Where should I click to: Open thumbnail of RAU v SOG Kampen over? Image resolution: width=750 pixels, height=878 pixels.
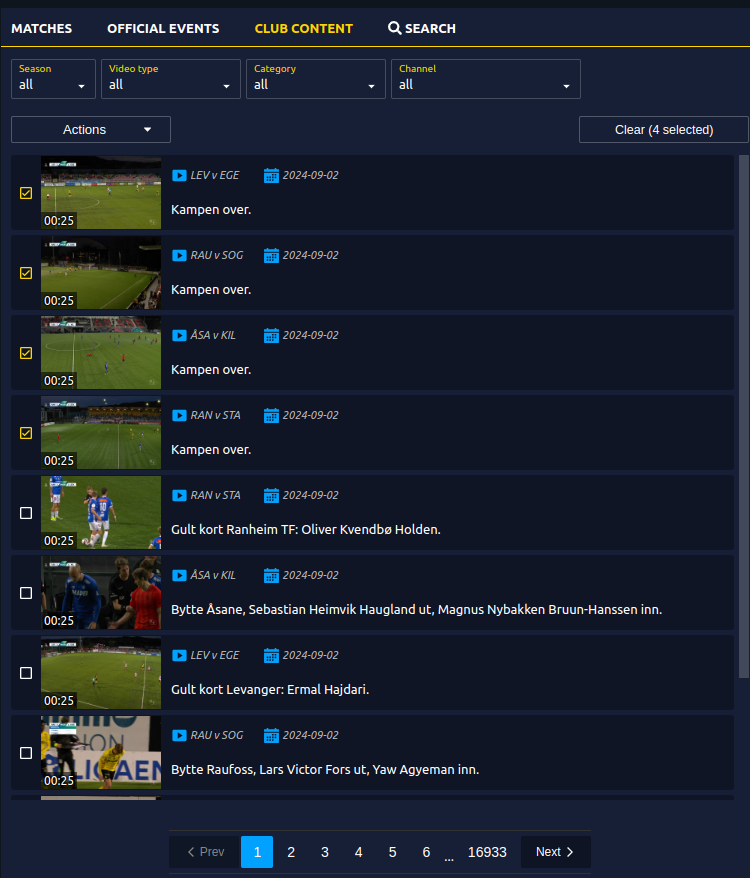click(101, 273)
